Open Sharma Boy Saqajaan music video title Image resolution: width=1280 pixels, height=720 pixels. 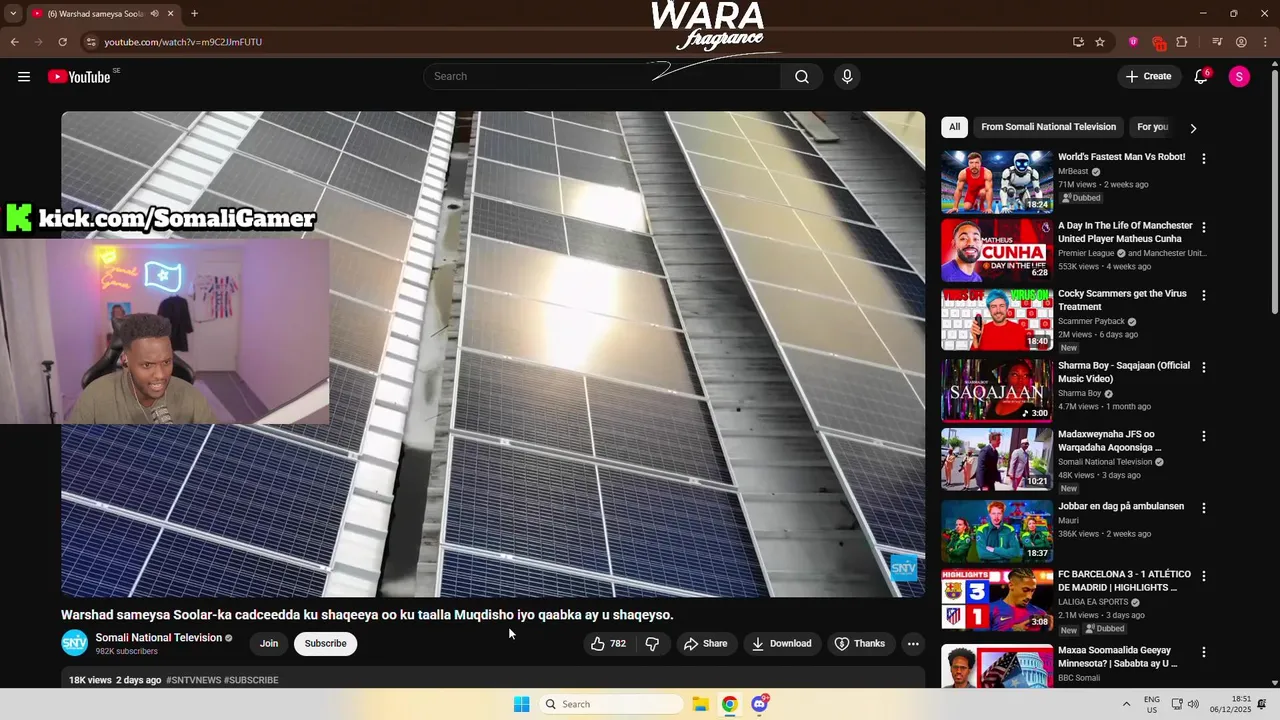pos(1124,372)
